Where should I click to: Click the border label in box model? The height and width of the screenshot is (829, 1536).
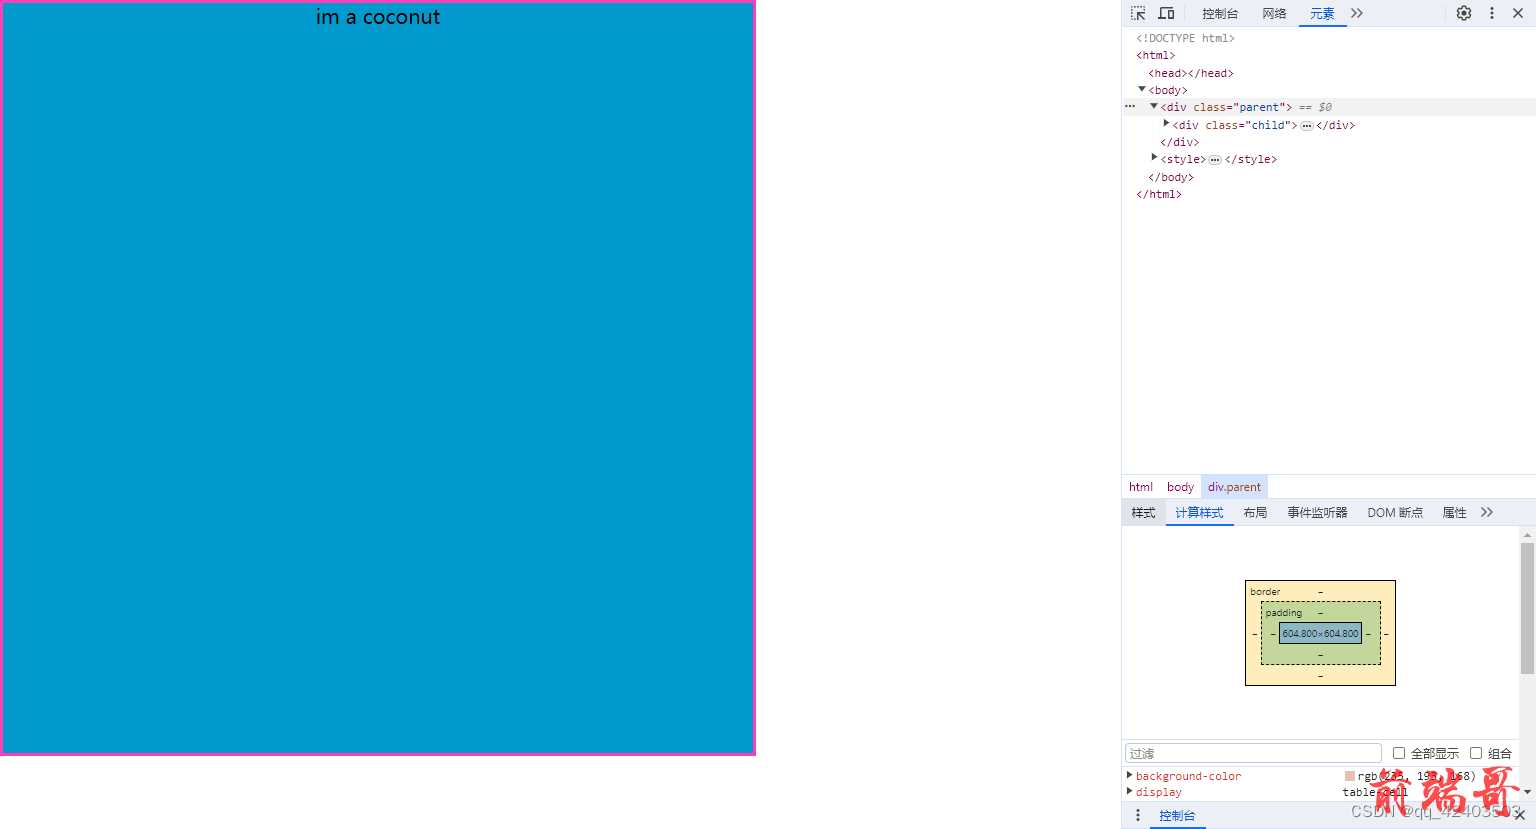click(x=1265, y=592)
